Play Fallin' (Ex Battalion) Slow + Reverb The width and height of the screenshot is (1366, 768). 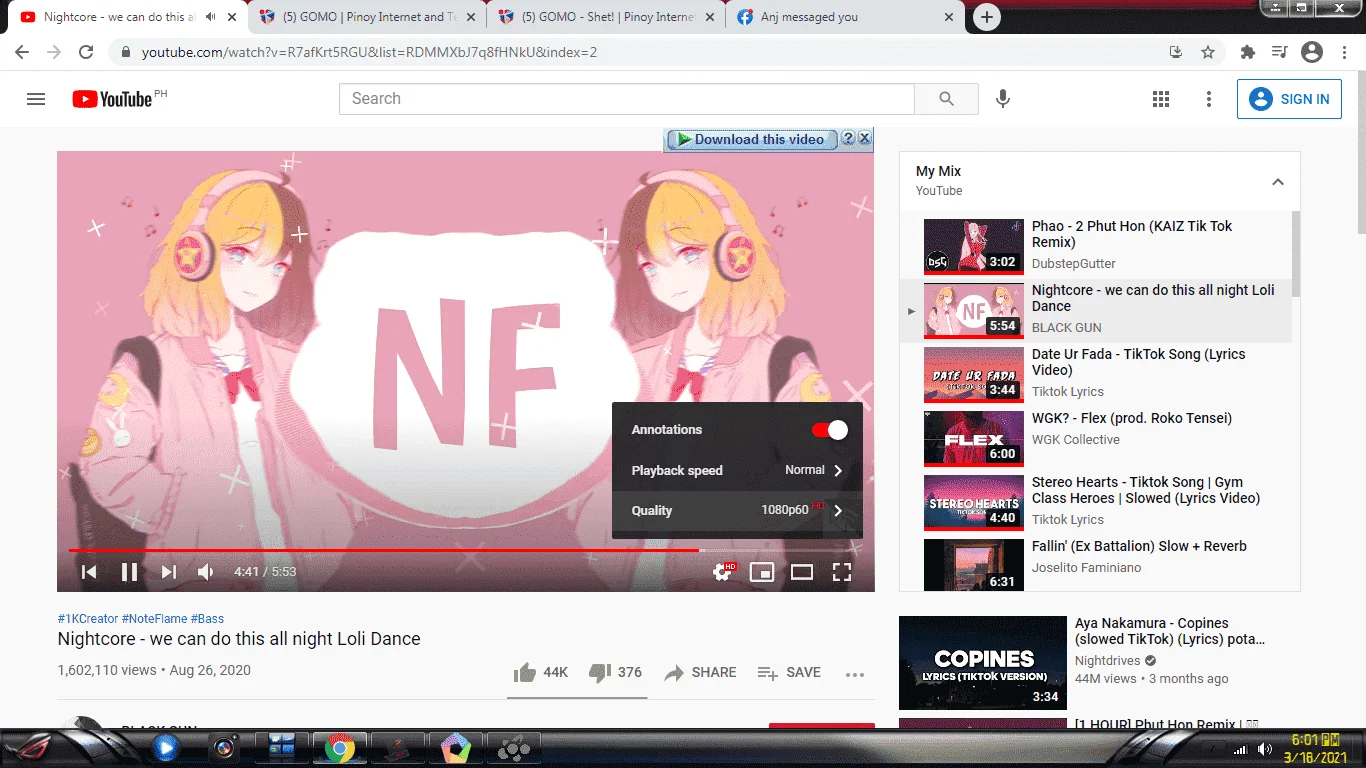1096,565
